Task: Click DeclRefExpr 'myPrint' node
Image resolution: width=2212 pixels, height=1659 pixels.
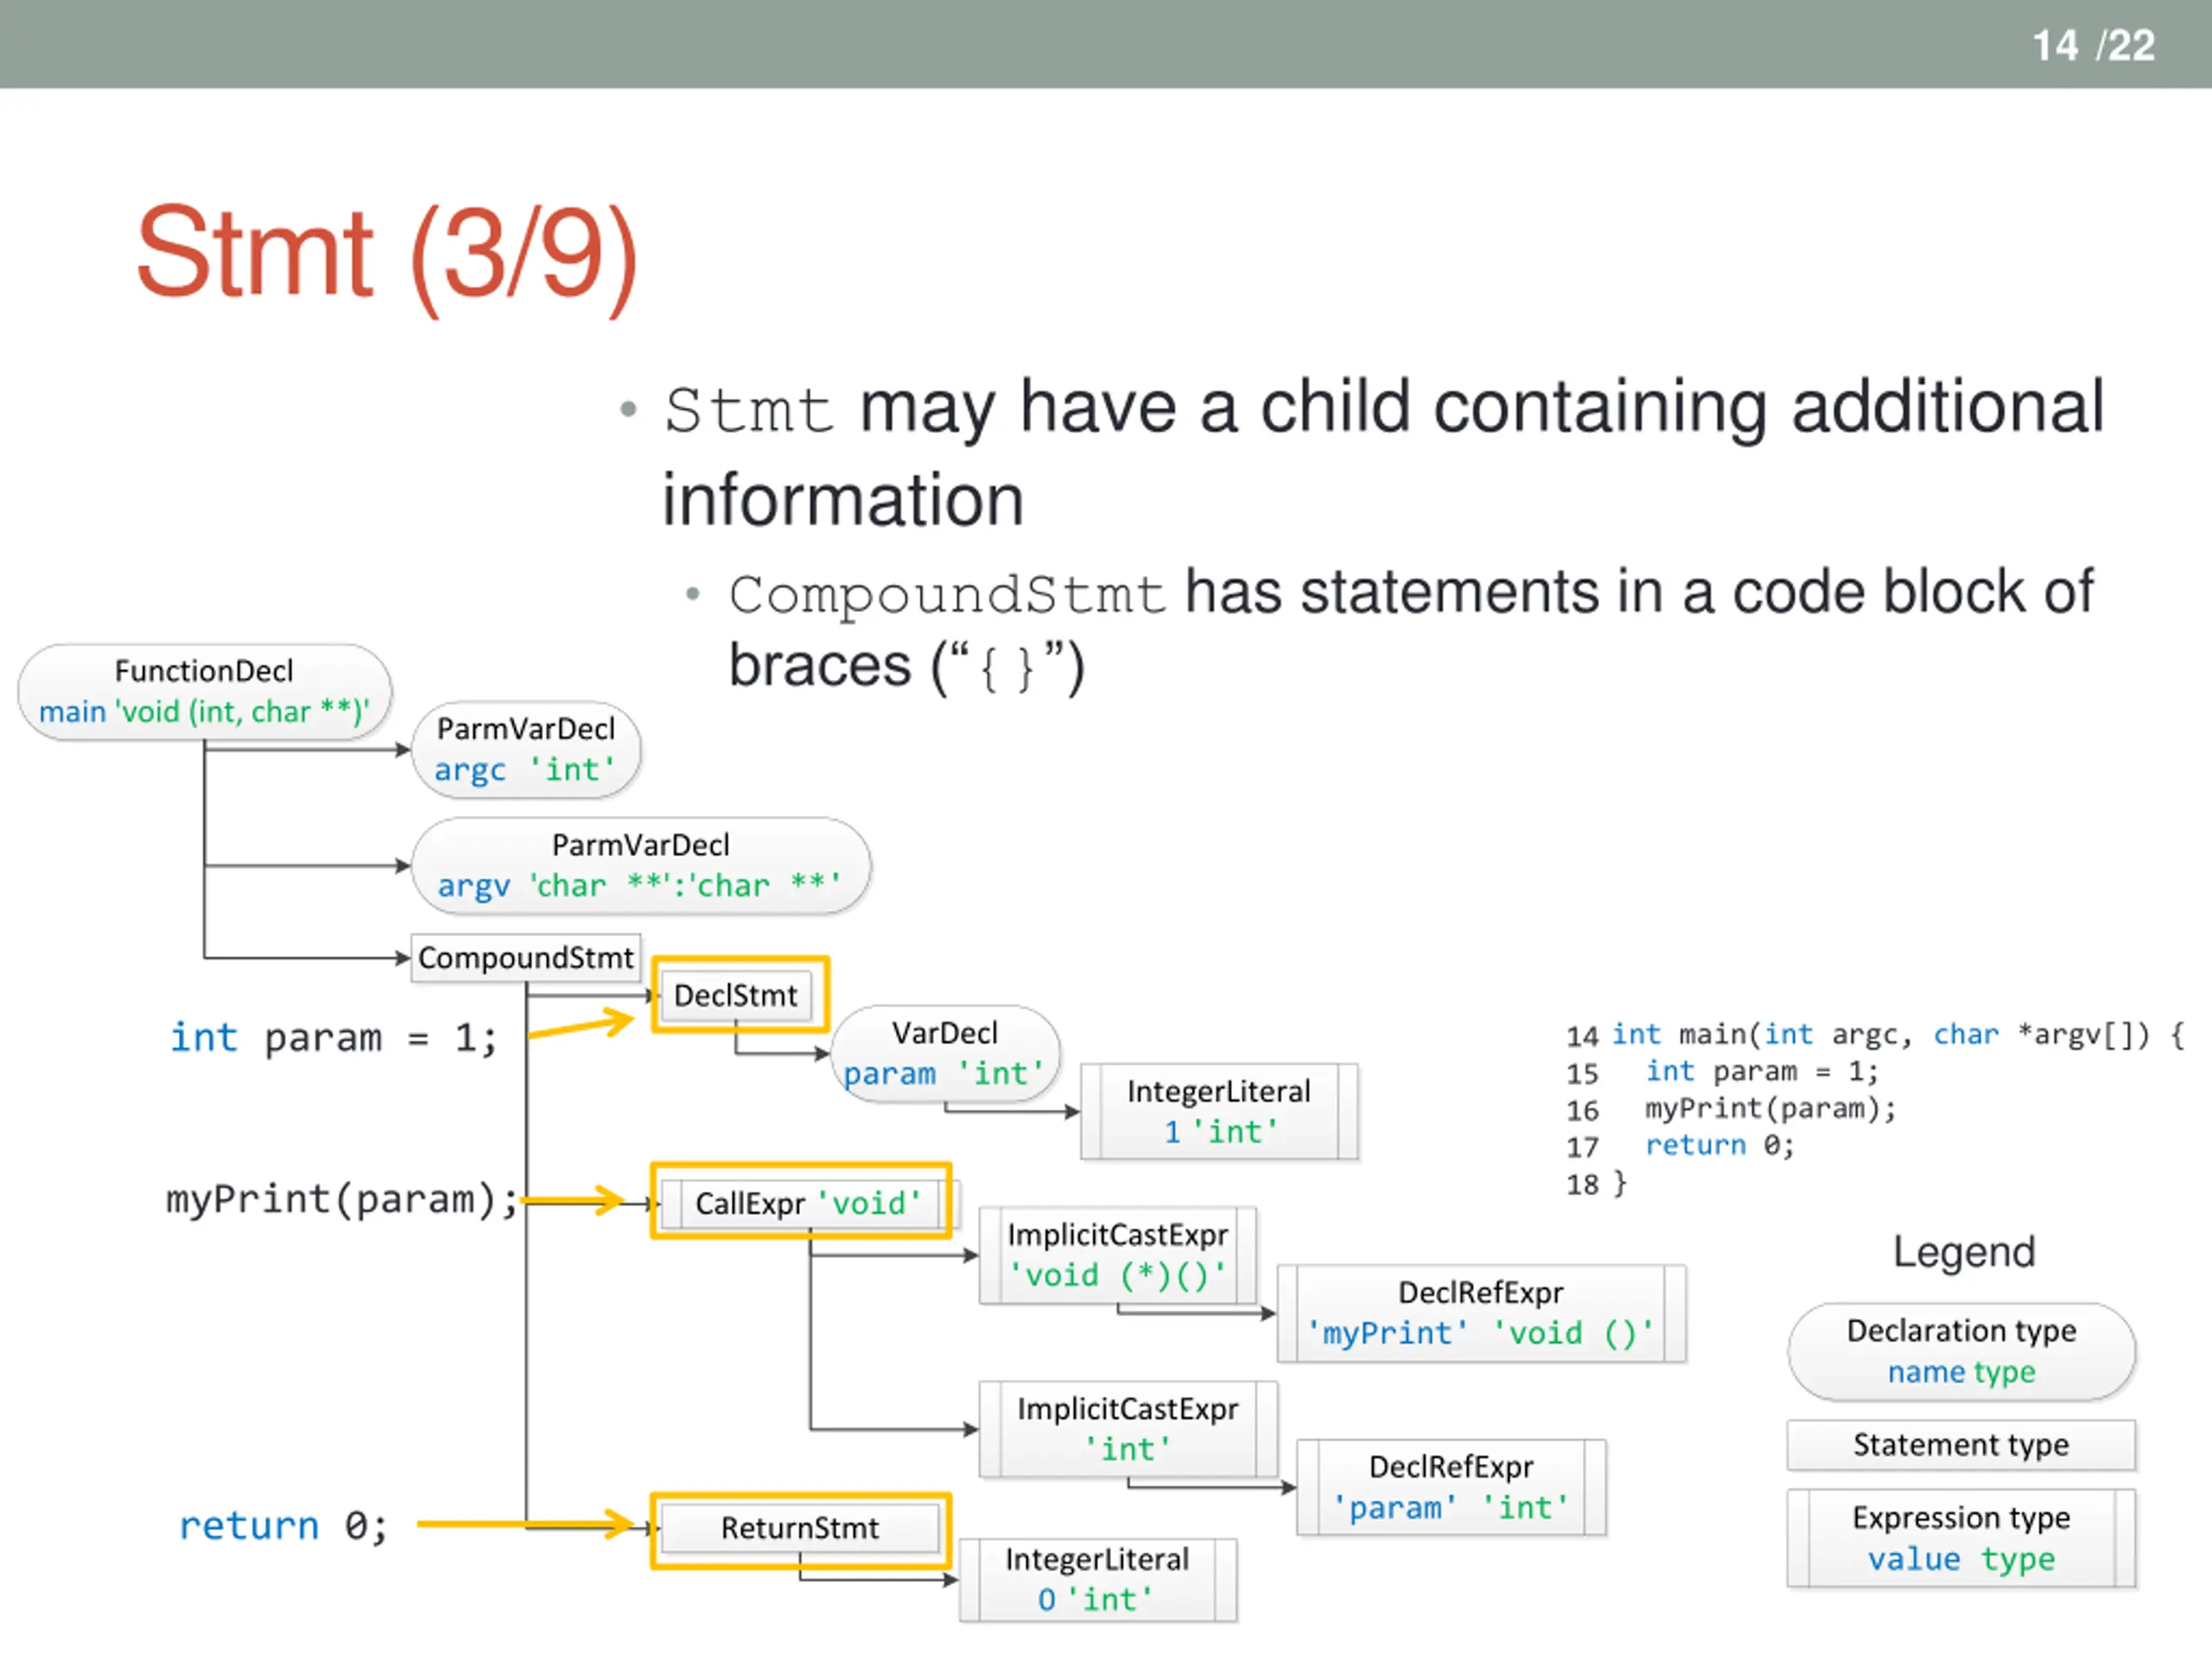Action: [1481, 1314]
